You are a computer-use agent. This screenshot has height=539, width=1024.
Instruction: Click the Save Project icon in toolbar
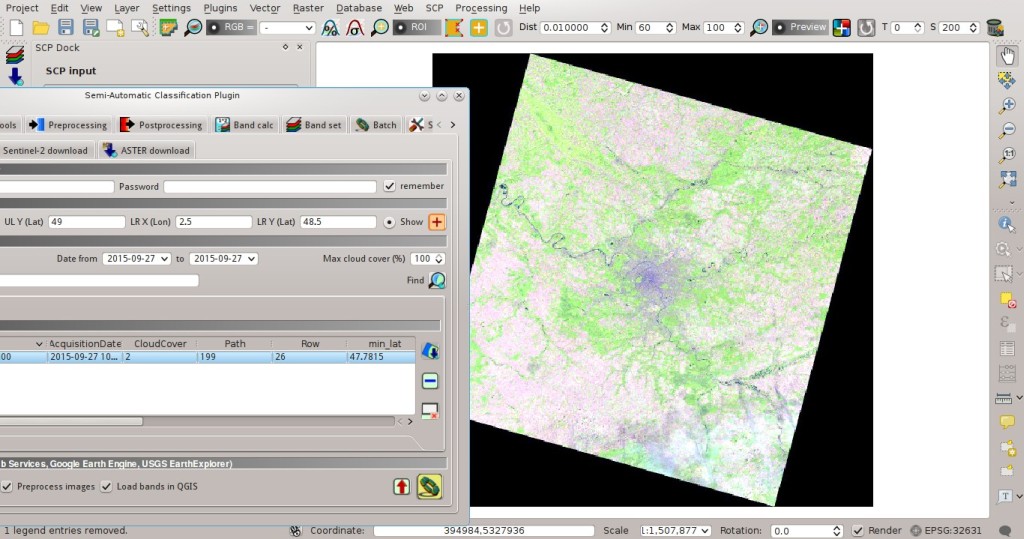pyautogui.click(x=66, y=27)
